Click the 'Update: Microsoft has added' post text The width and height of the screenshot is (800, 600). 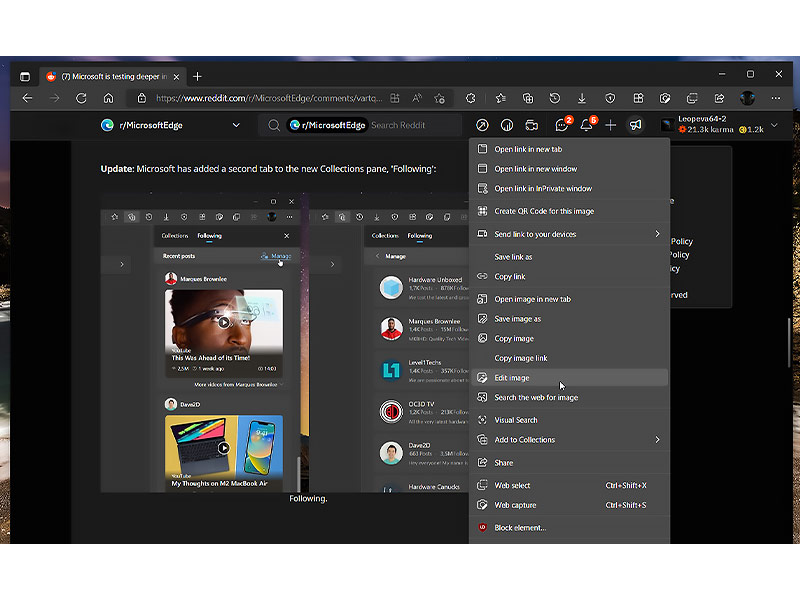[x=268, y=169]
